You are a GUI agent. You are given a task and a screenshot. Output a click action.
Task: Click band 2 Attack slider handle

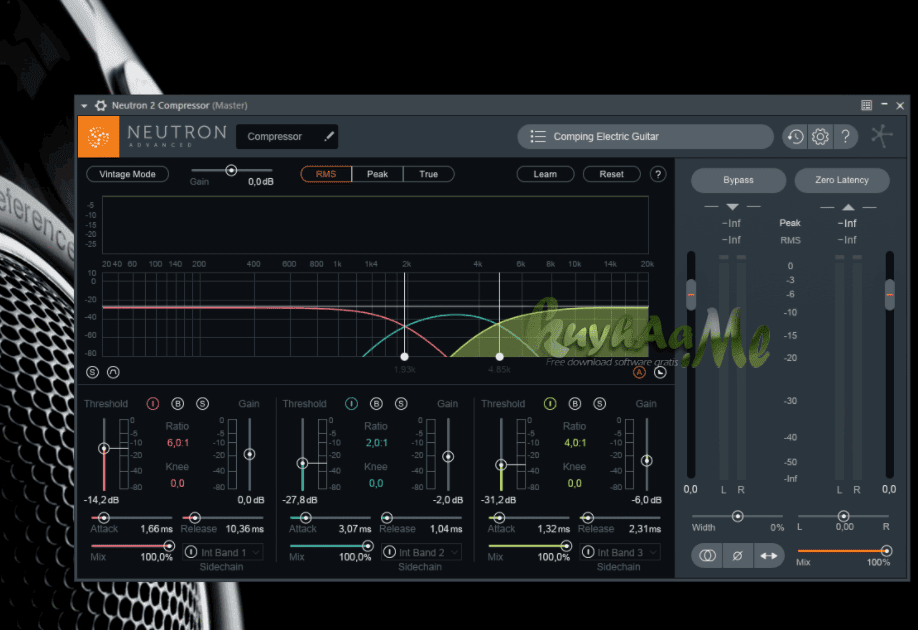pyautogui.click(x=305, y=518)
